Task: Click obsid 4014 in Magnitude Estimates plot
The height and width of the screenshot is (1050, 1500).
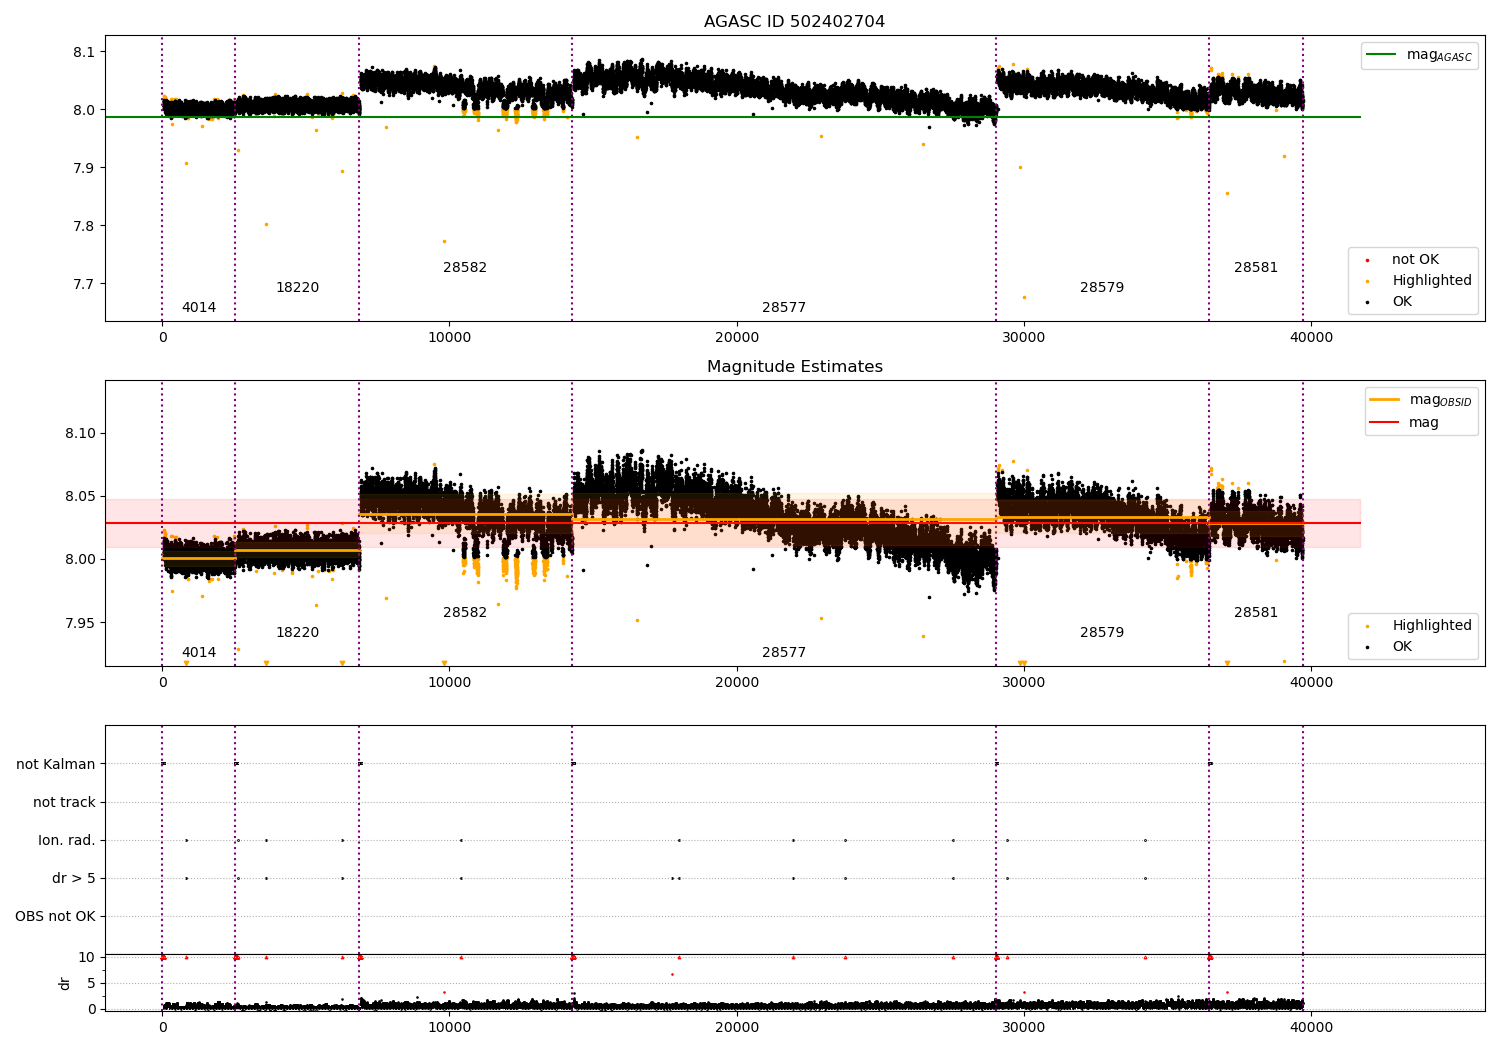Action: point(199,653)
